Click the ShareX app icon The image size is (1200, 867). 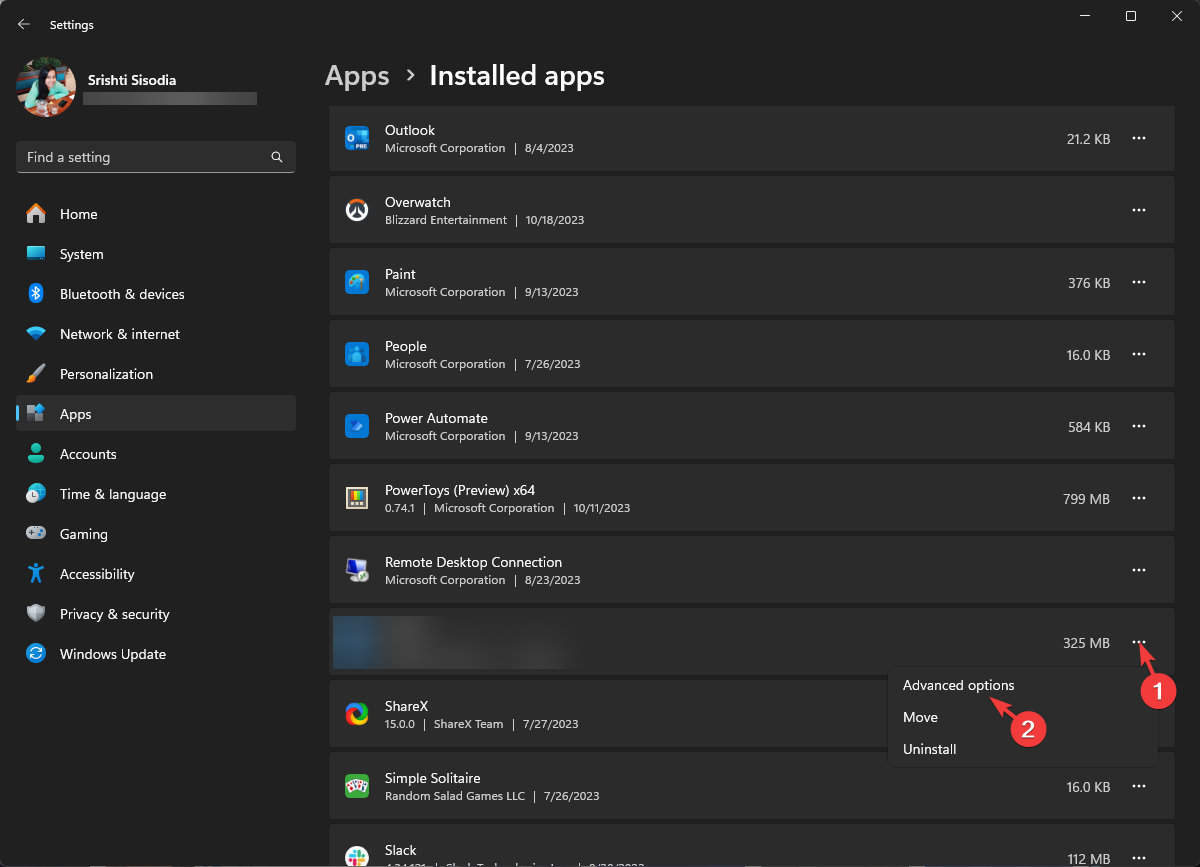pos(357,714)
